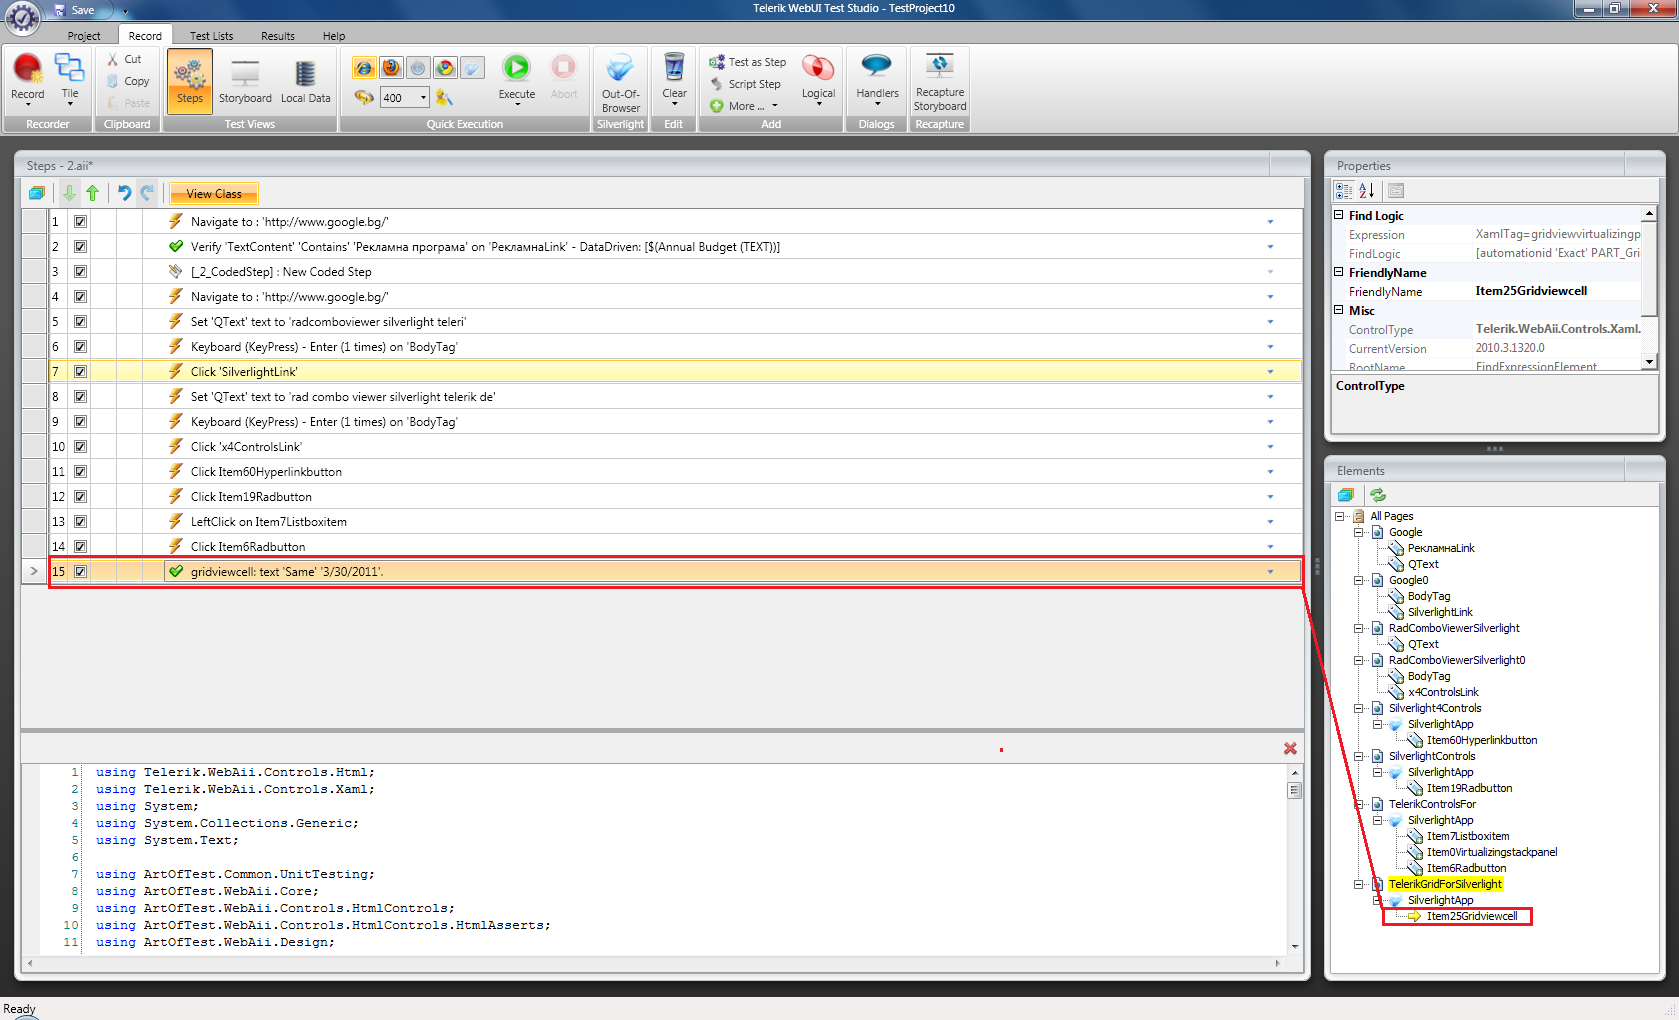Open the Tile windows option
The height and width of the screenshot is (1020, 1679).
[x=70, y=78]
